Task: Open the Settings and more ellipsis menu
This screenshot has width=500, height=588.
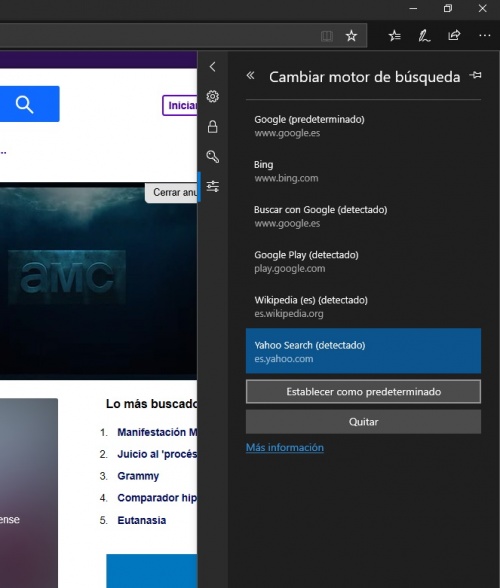Action: [485, 36]
